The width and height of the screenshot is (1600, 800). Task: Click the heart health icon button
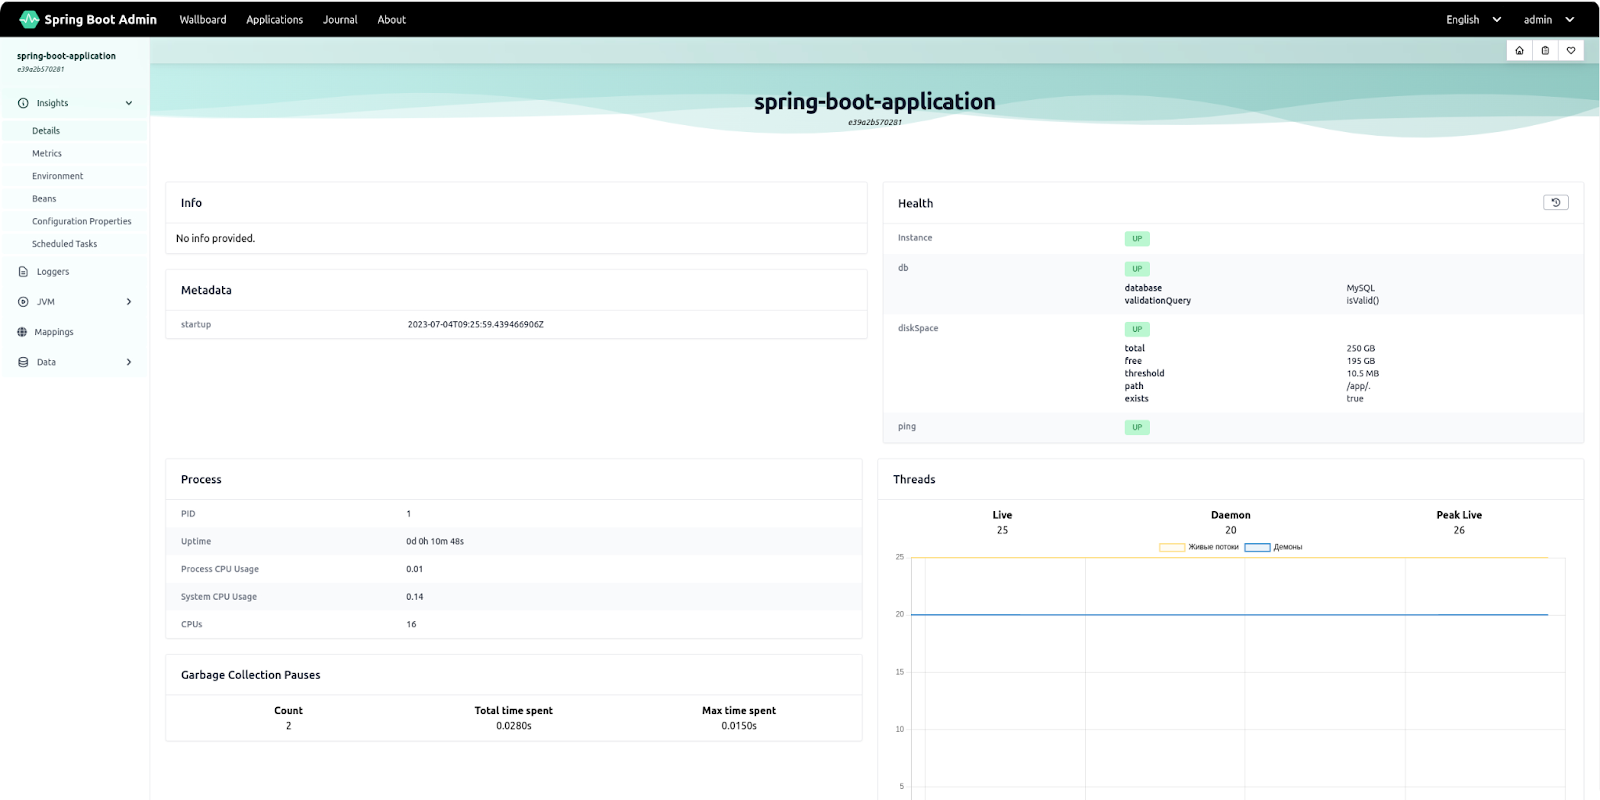(1571, 50)
